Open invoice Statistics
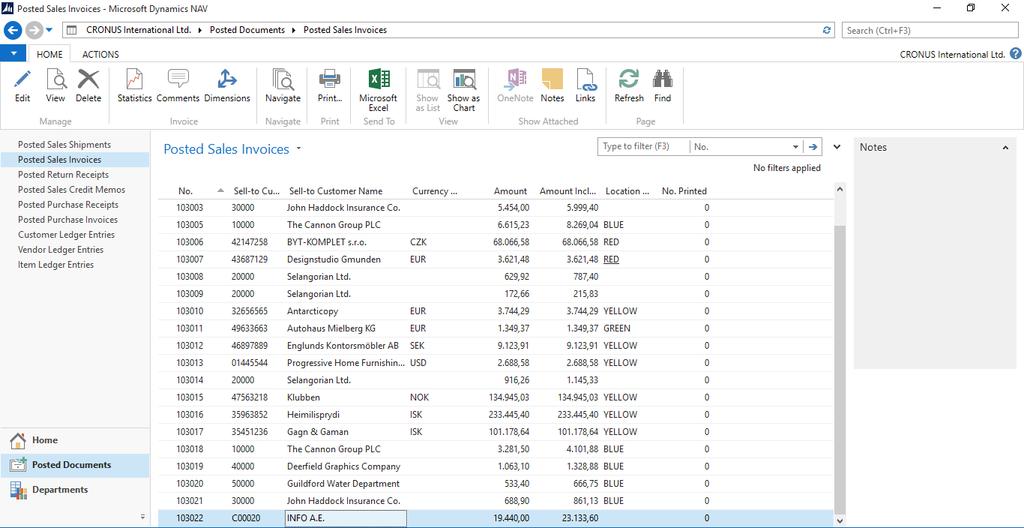The image size is (1024, 528). click(x=135, y=86)
